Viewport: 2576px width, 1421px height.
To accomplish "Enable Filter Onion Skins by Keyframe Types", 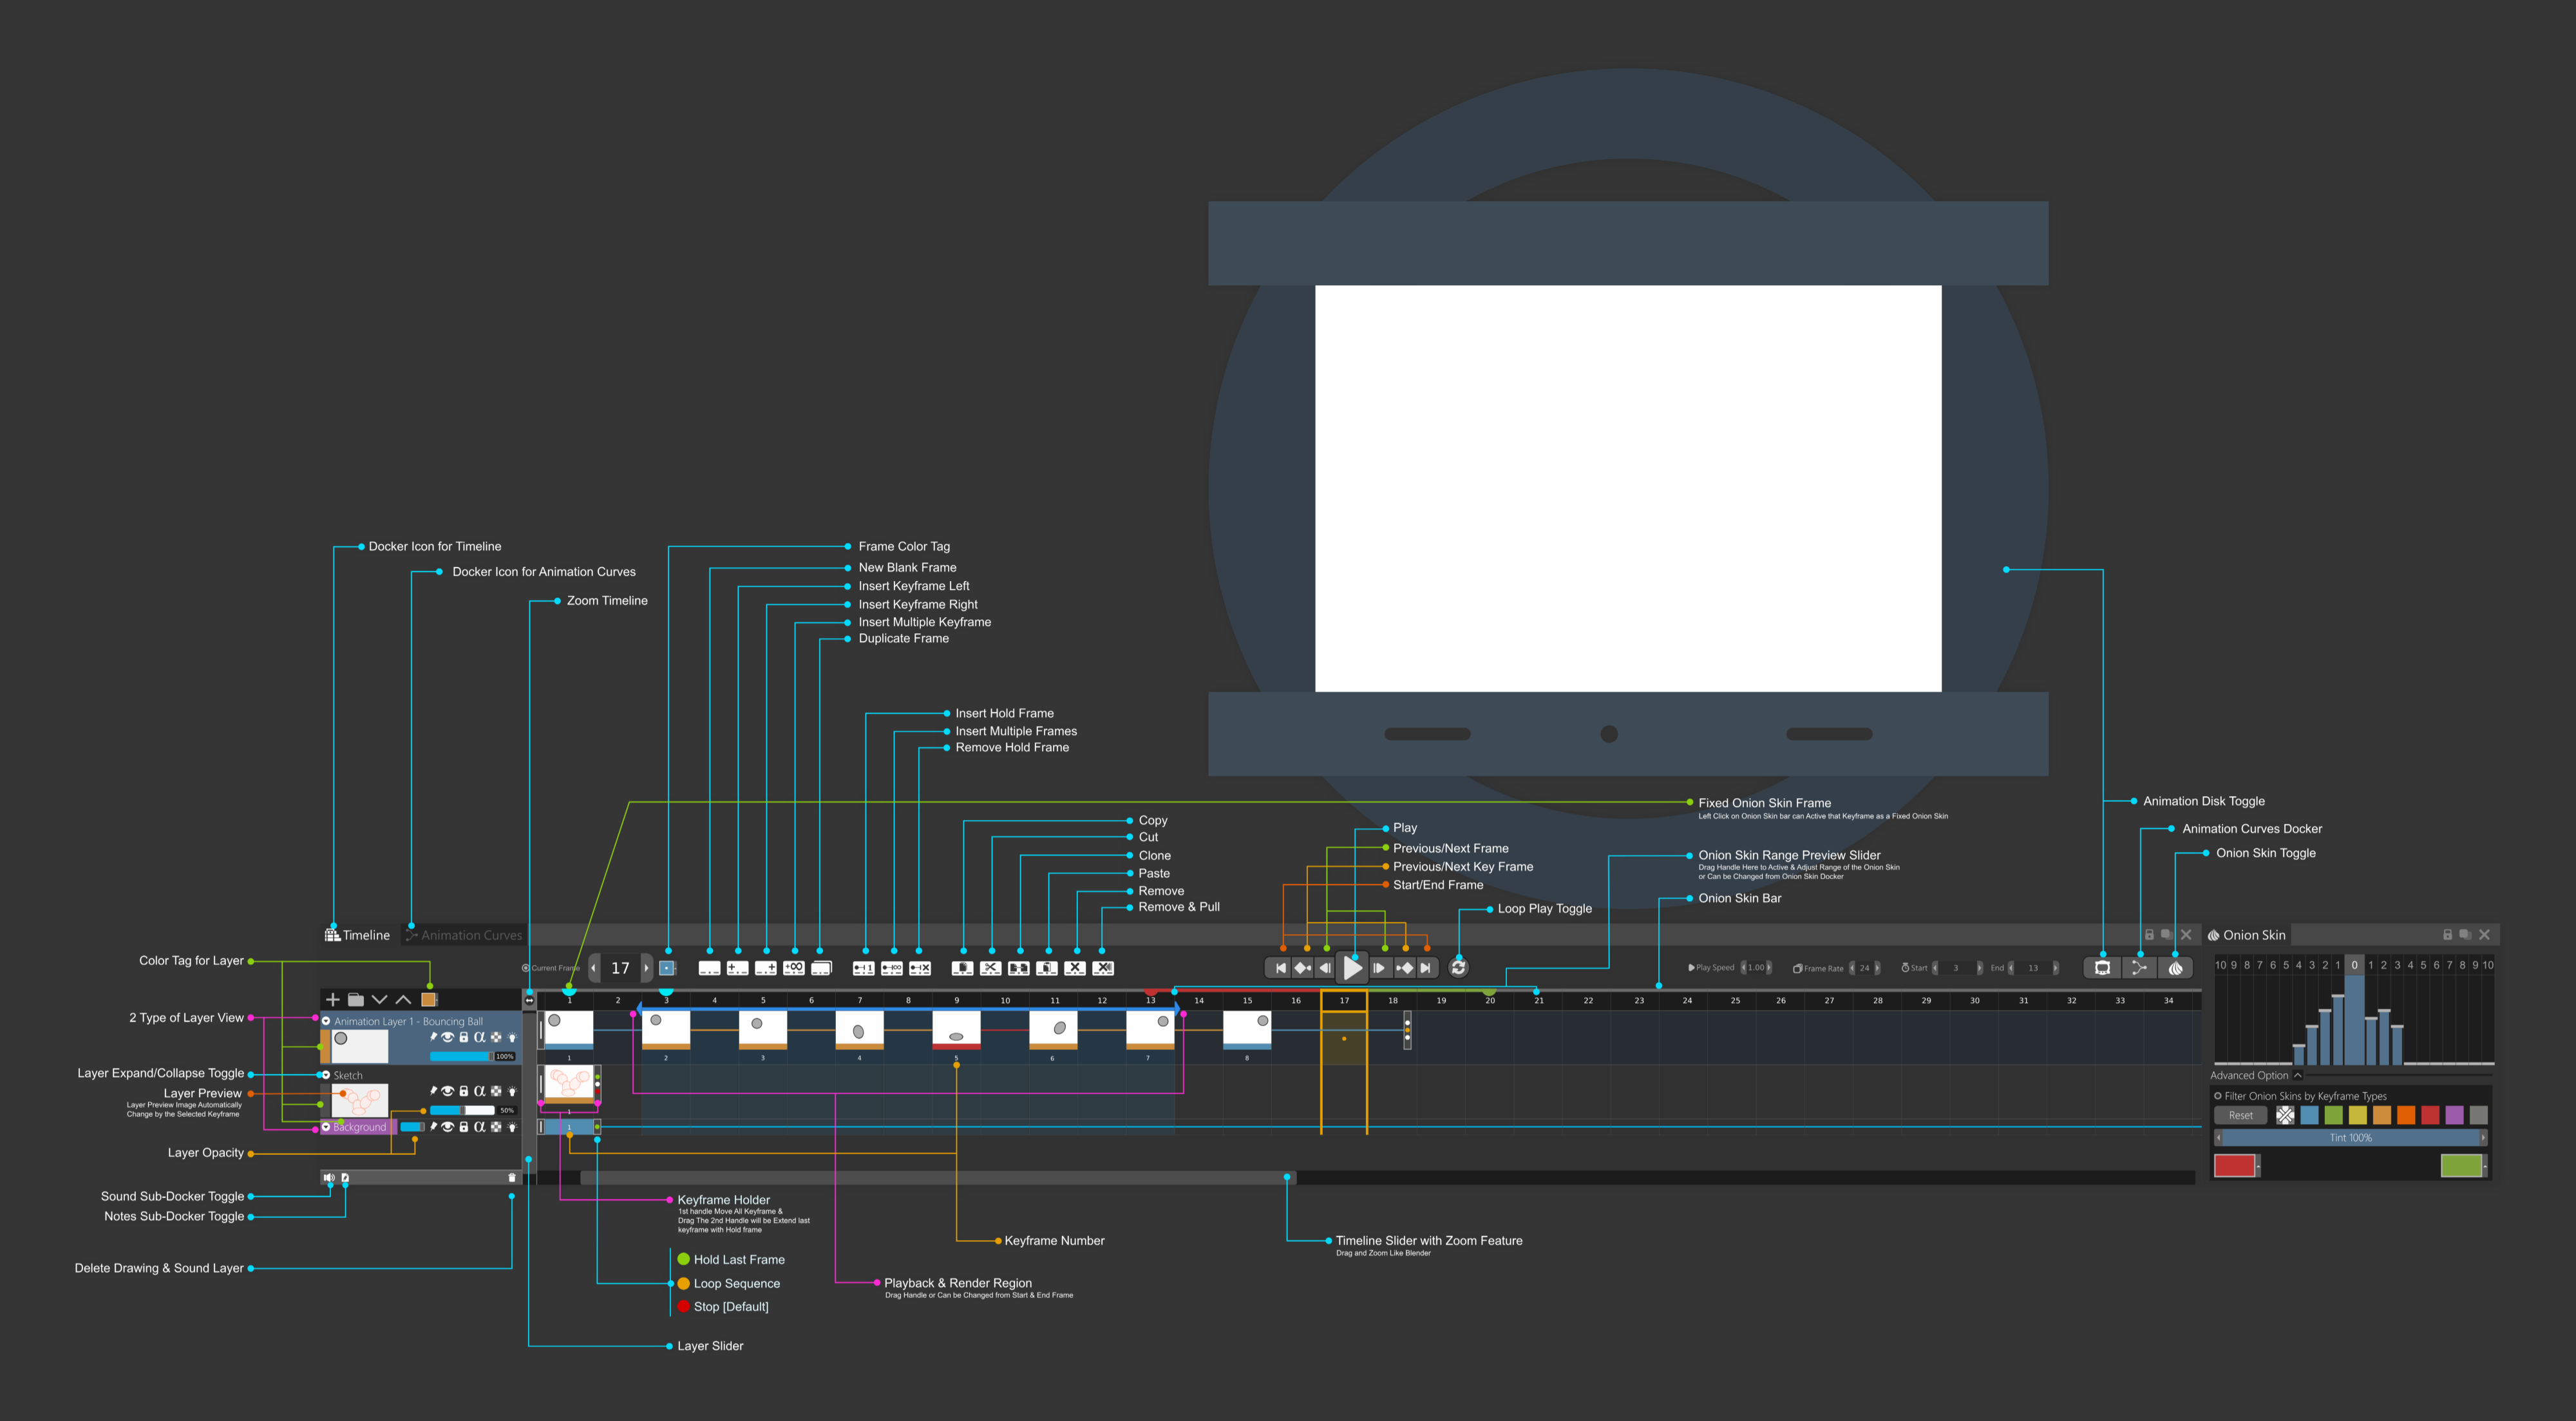I will [x=2218, y=1096].
